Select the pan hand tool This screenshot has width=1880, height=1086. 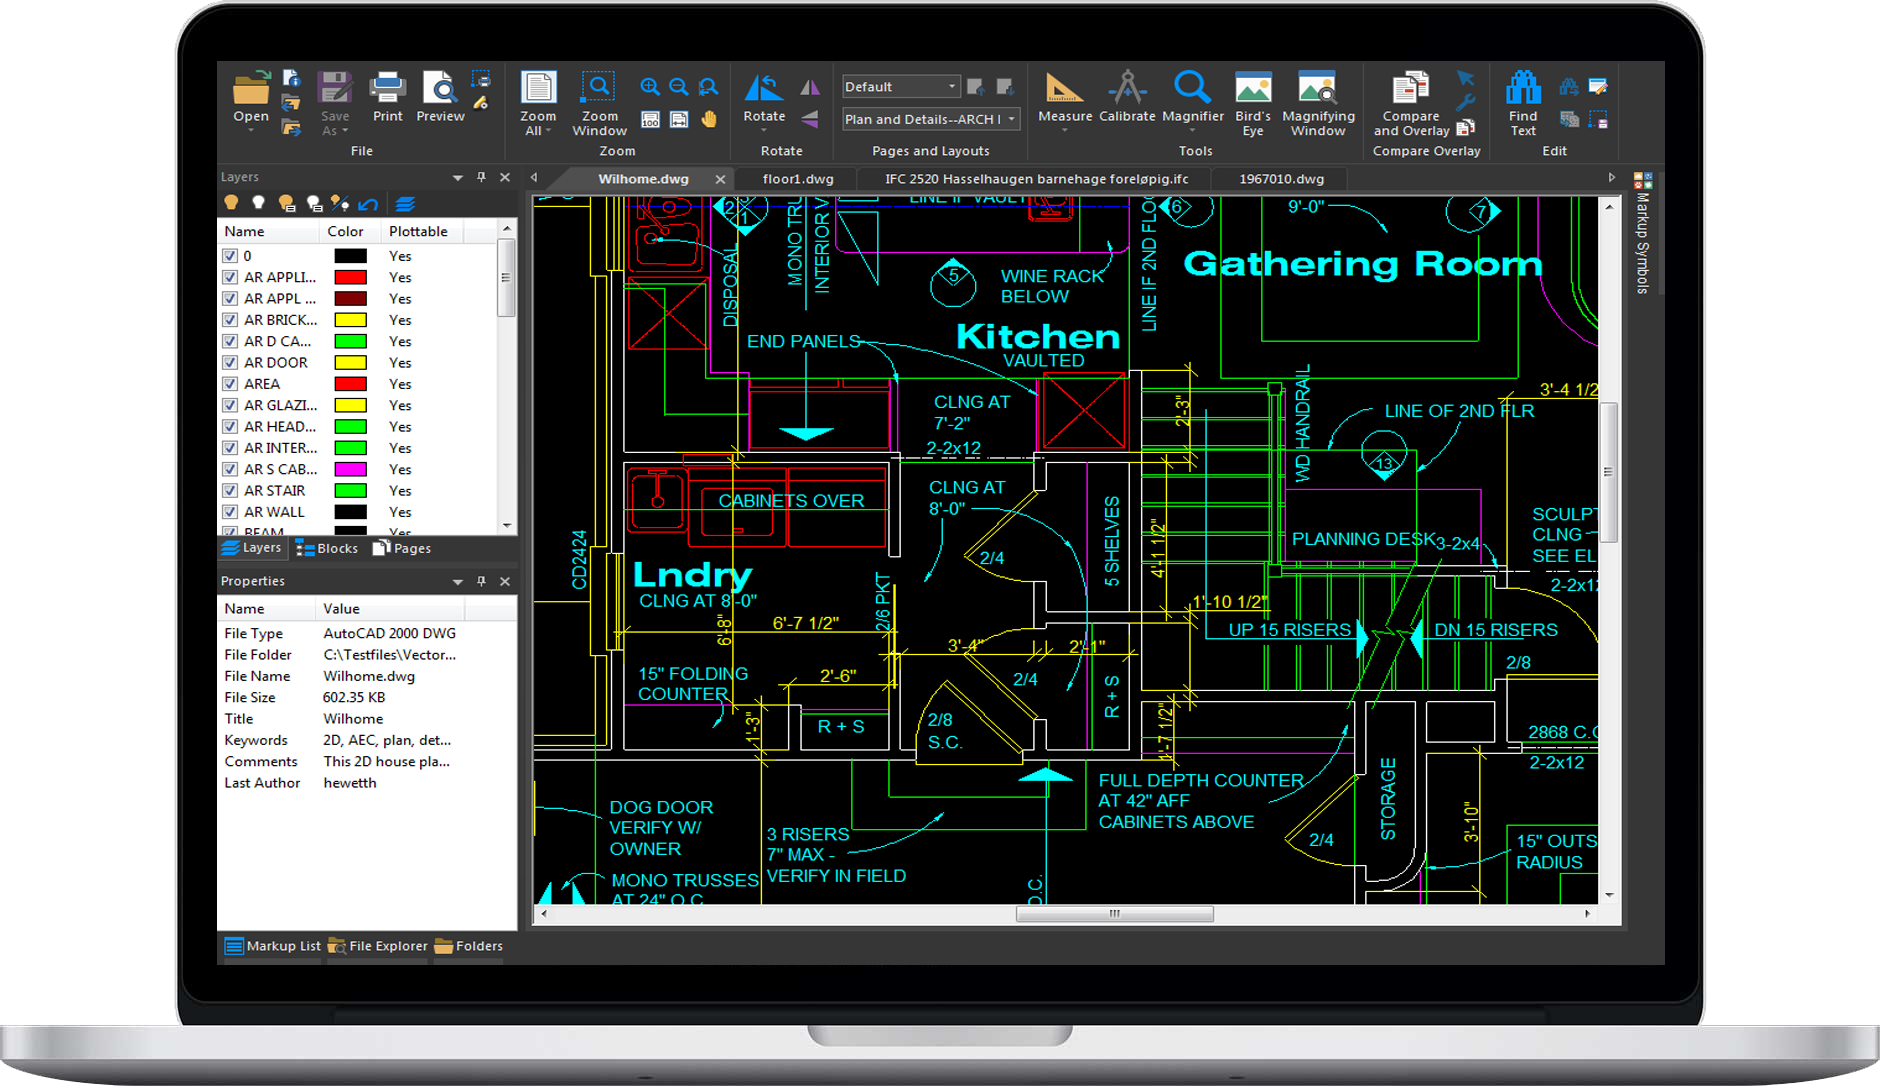coord(709,120)
